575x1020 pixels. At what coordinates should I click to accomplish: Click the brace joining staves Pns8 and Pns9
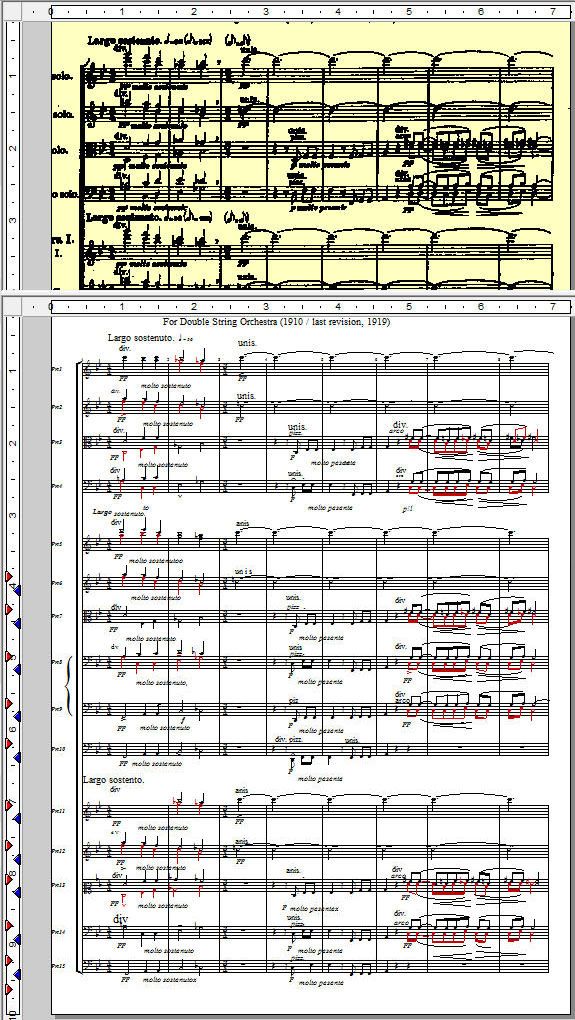[70, 686]
